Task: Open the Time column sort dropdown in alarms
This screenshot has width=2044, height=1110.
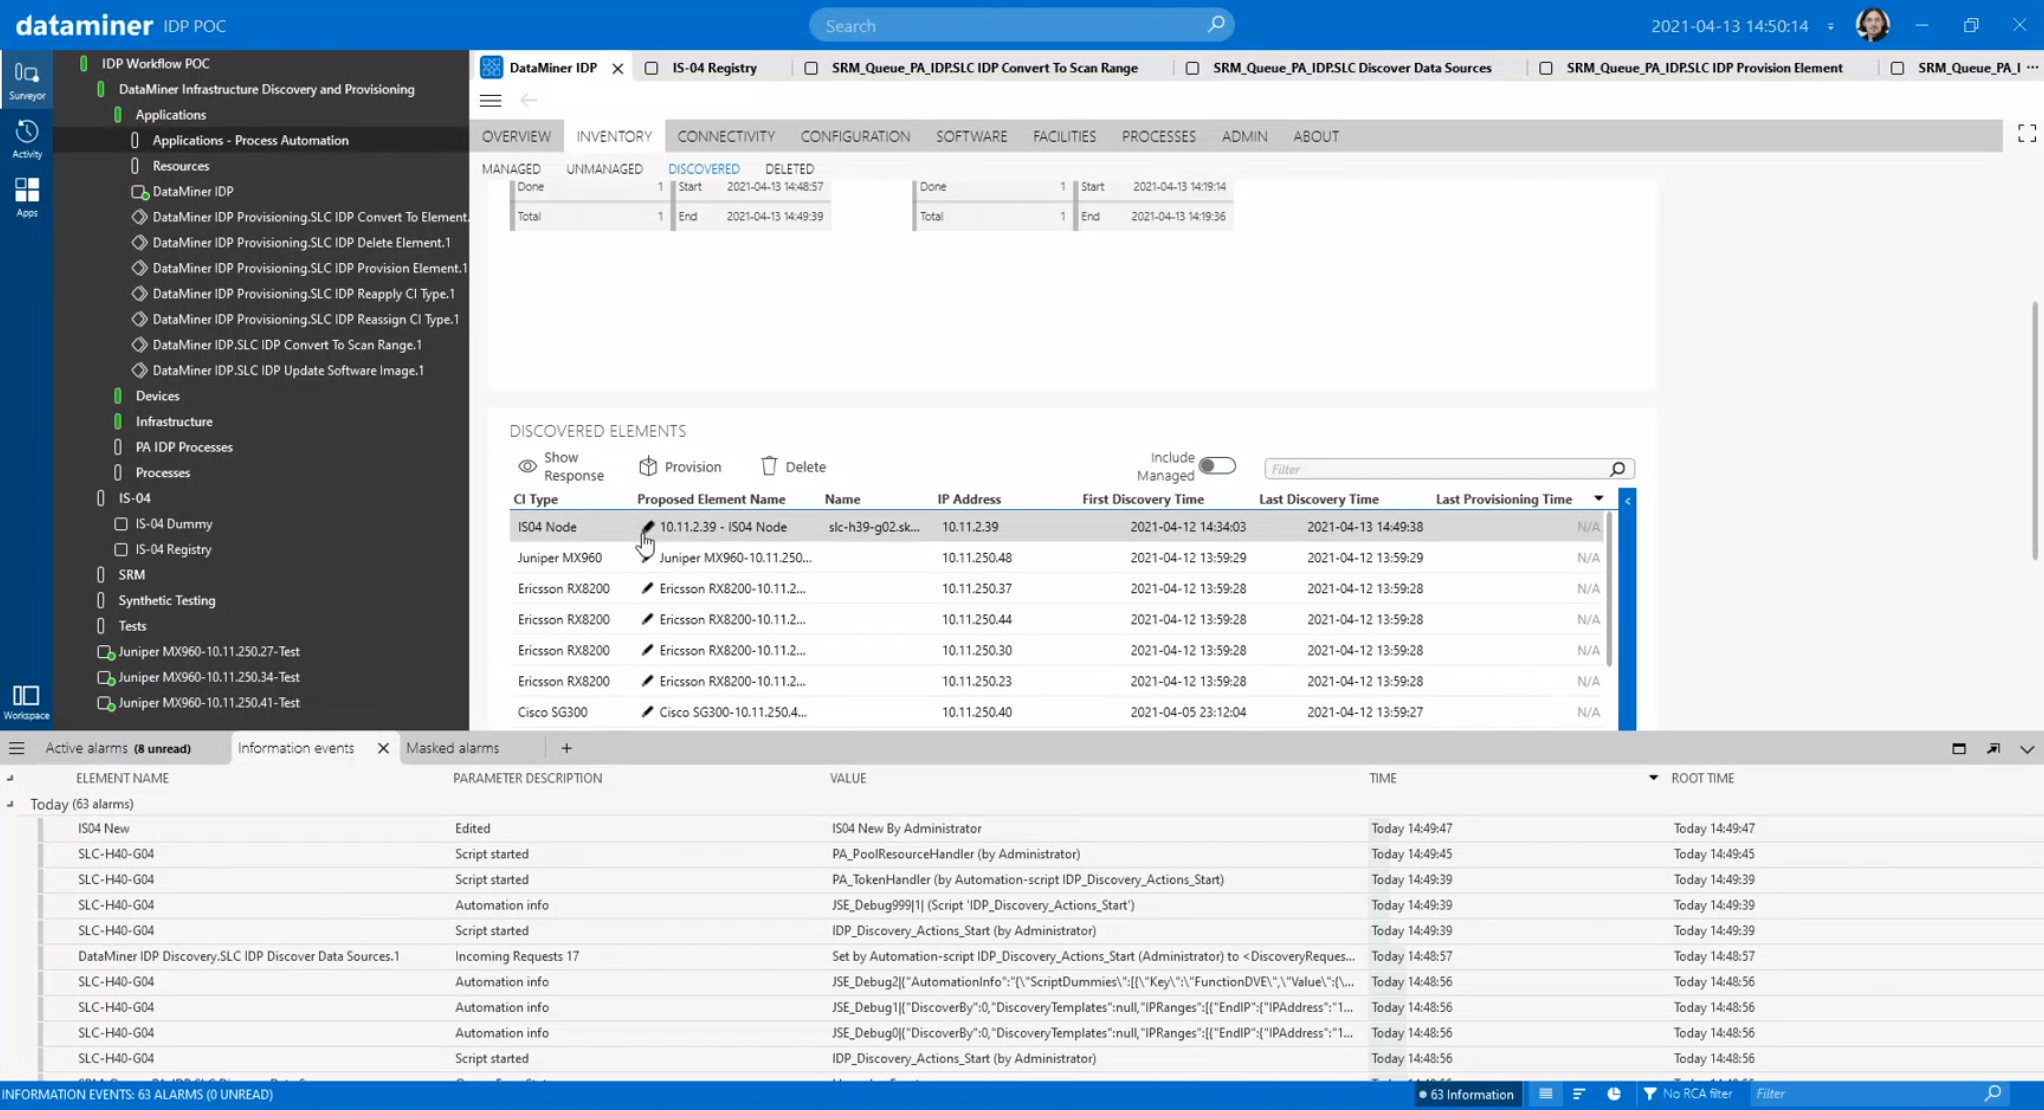Action: pos(1653,778)
